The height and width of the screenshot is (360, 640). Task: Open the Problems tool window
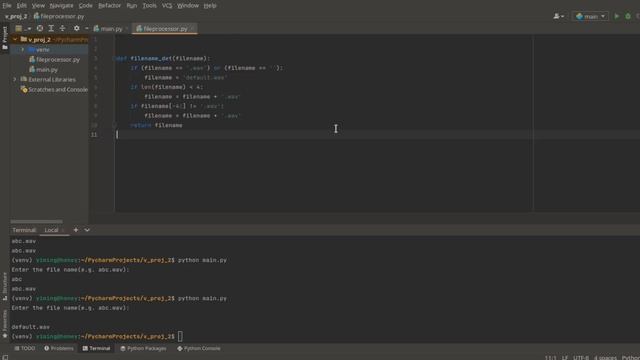[59, 349]
